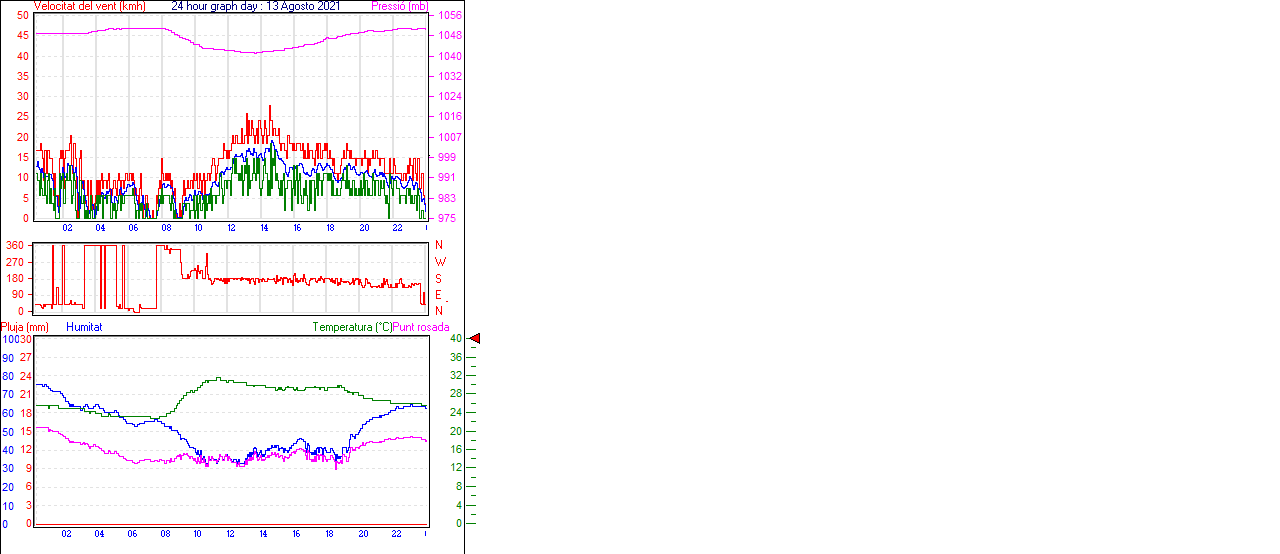Screen dimensions: 1280x554
Task: Click the 'Pluja (mm)' legend label
Action: [x=25, y=327]
